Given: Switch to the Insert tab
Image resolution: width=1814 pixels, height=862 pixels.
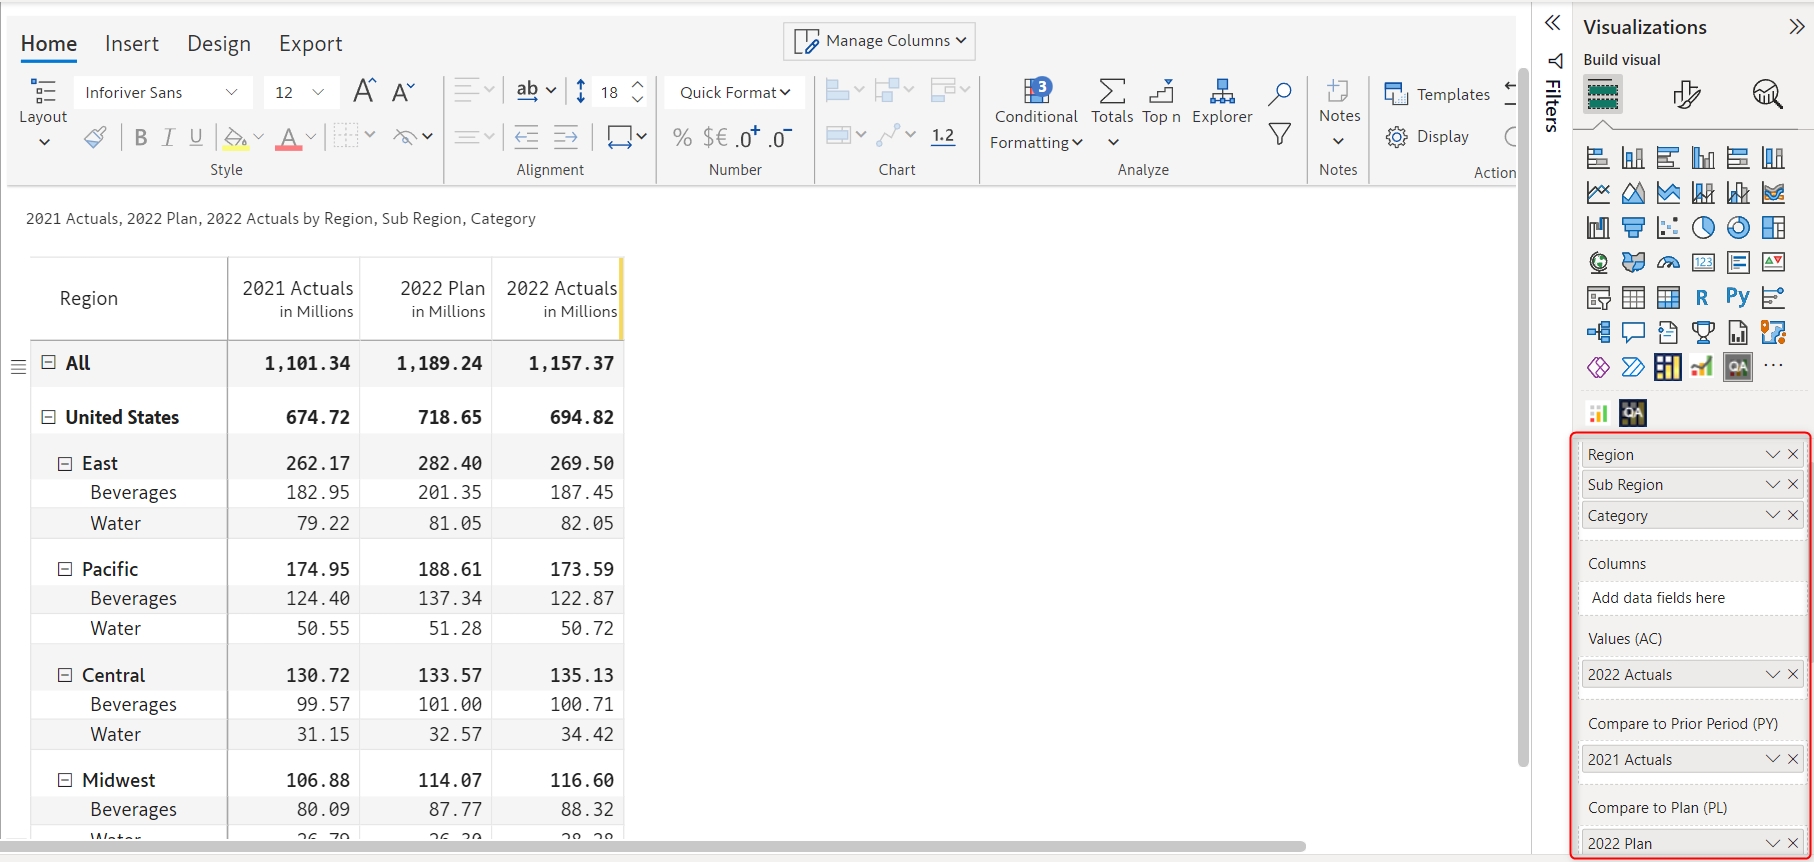Looking at the screenshot, I should pos(131,44).
